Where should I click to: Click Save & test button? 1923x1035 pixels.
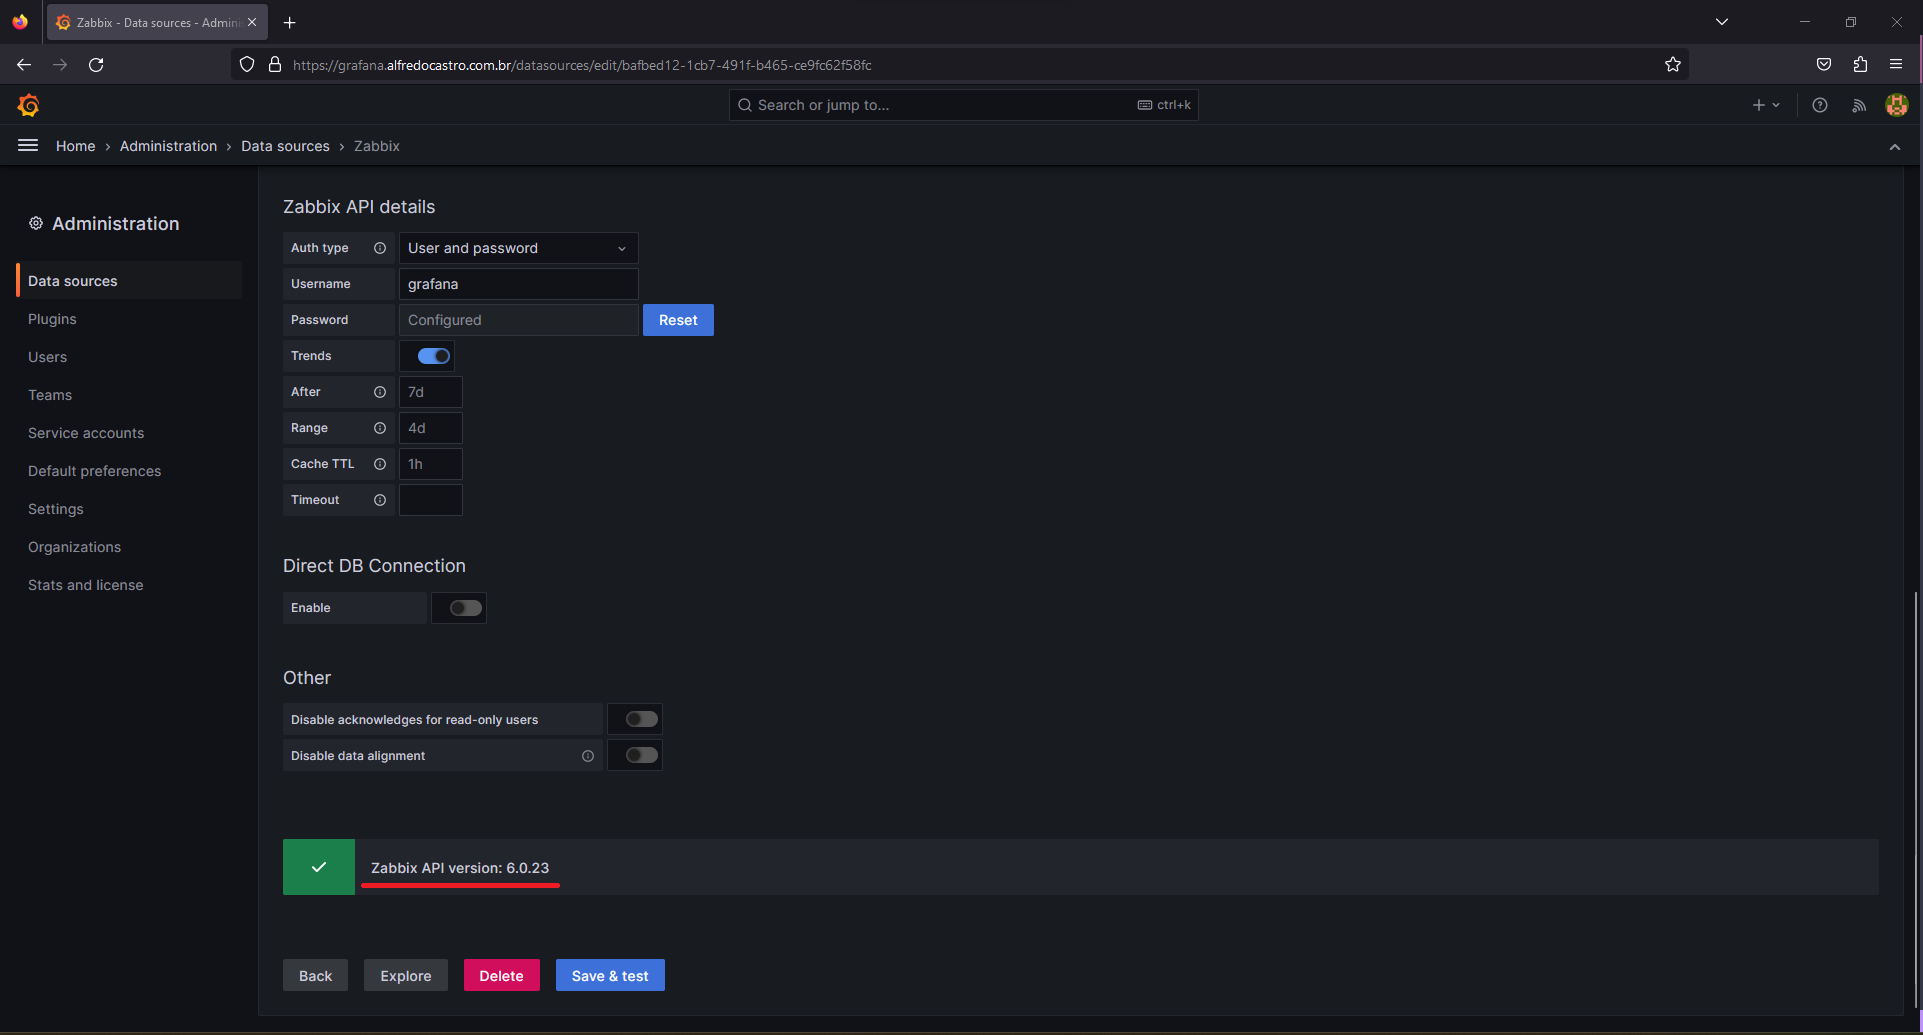(x=610, y=976)
